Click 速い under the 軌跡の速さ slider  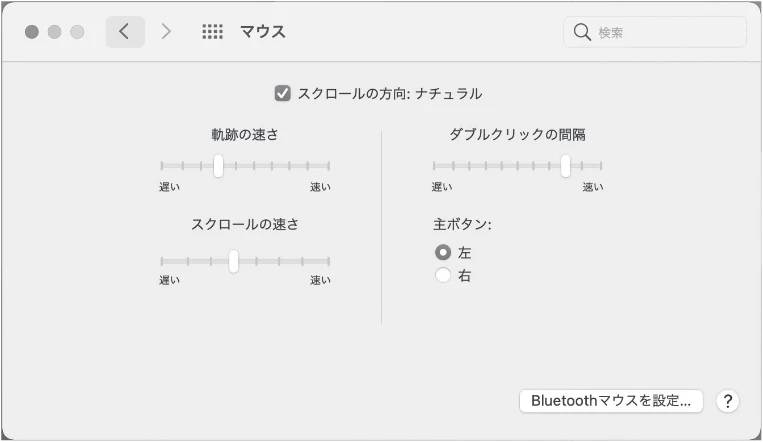320,187
